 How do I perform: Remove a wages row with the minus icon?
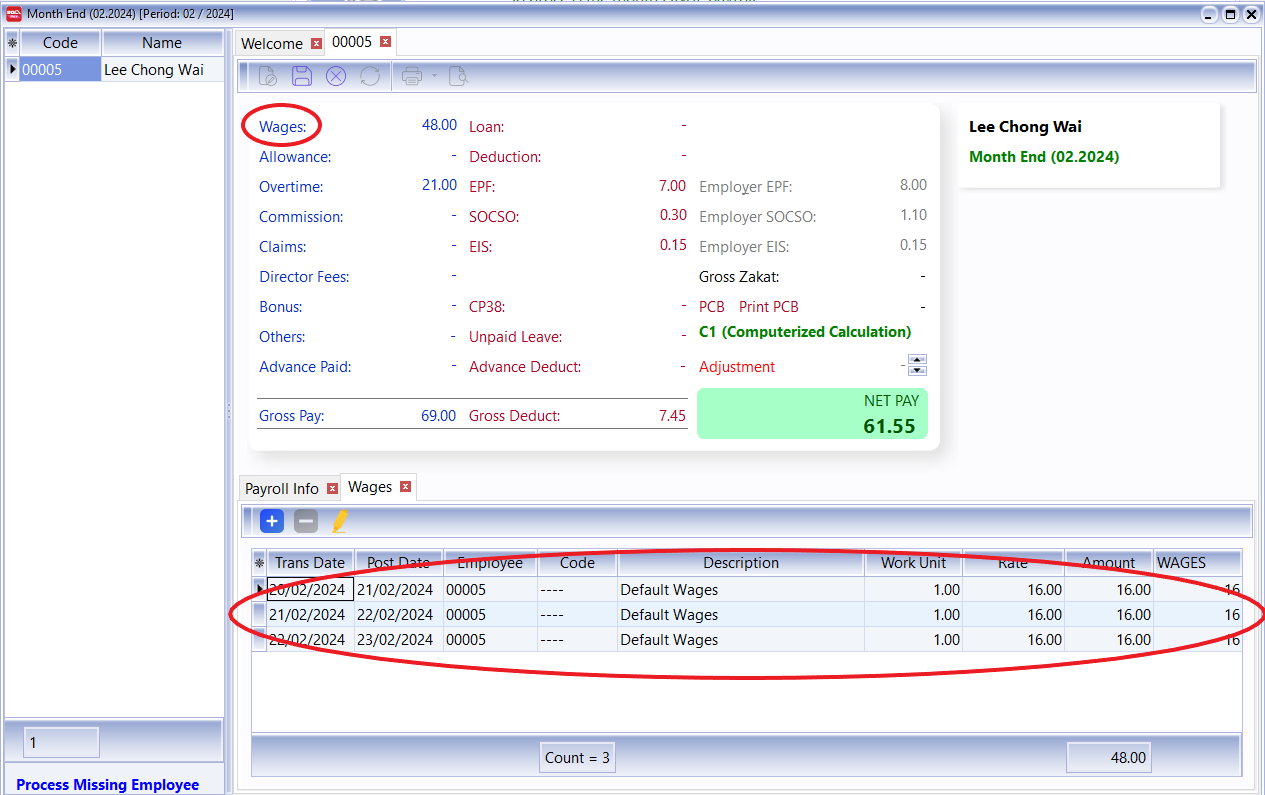click(306, 521)
